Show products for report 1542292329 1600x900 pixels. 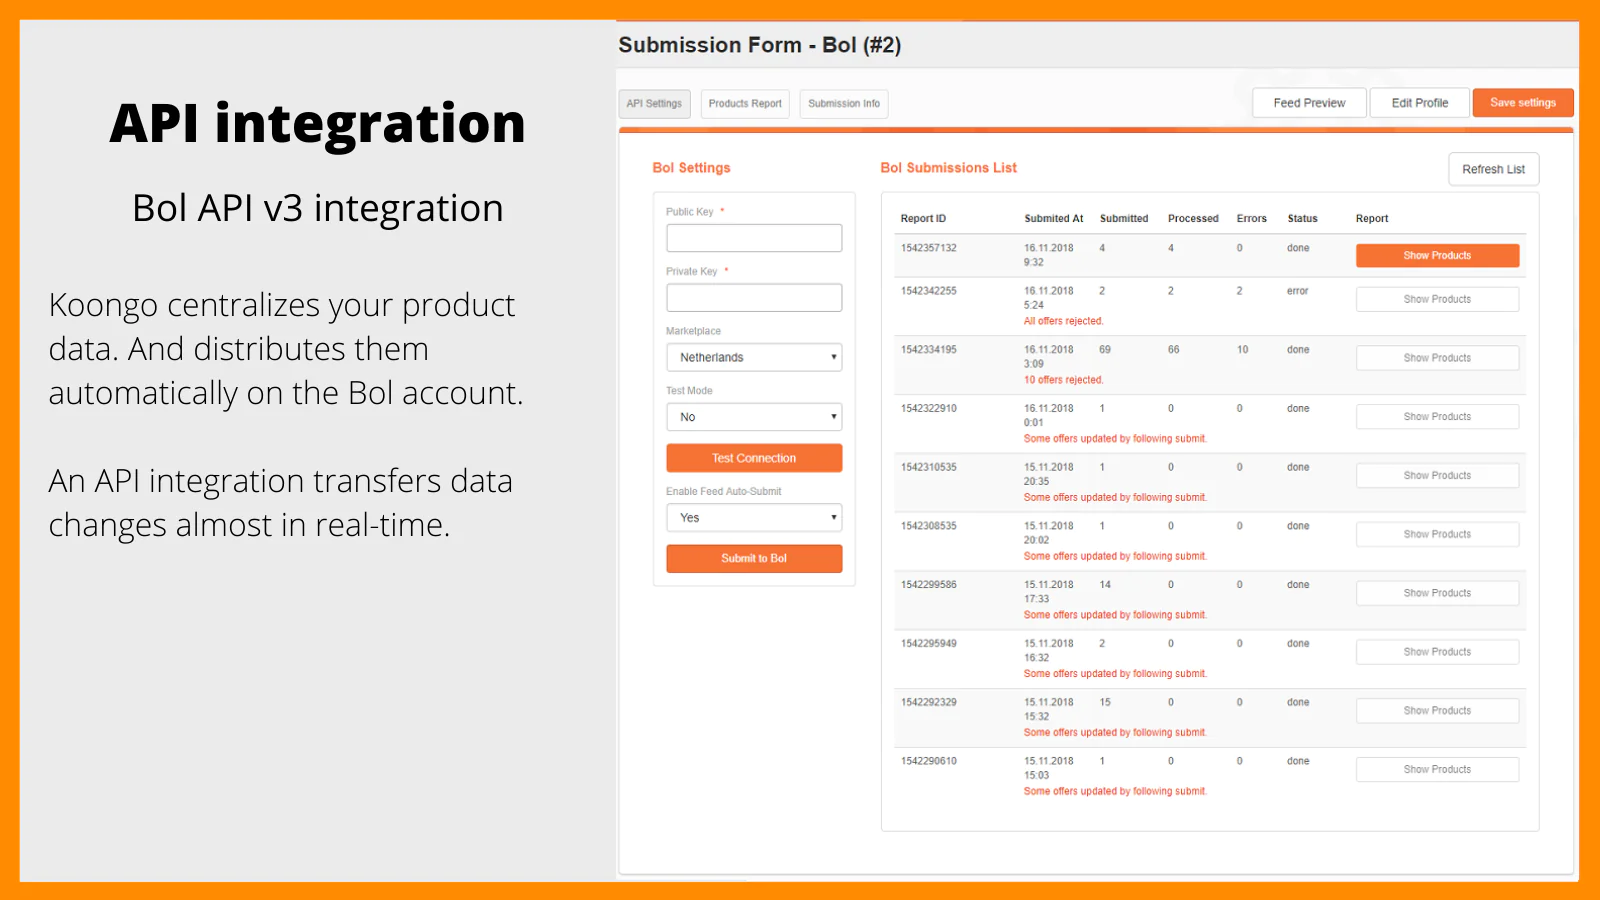coord(1437,711)
